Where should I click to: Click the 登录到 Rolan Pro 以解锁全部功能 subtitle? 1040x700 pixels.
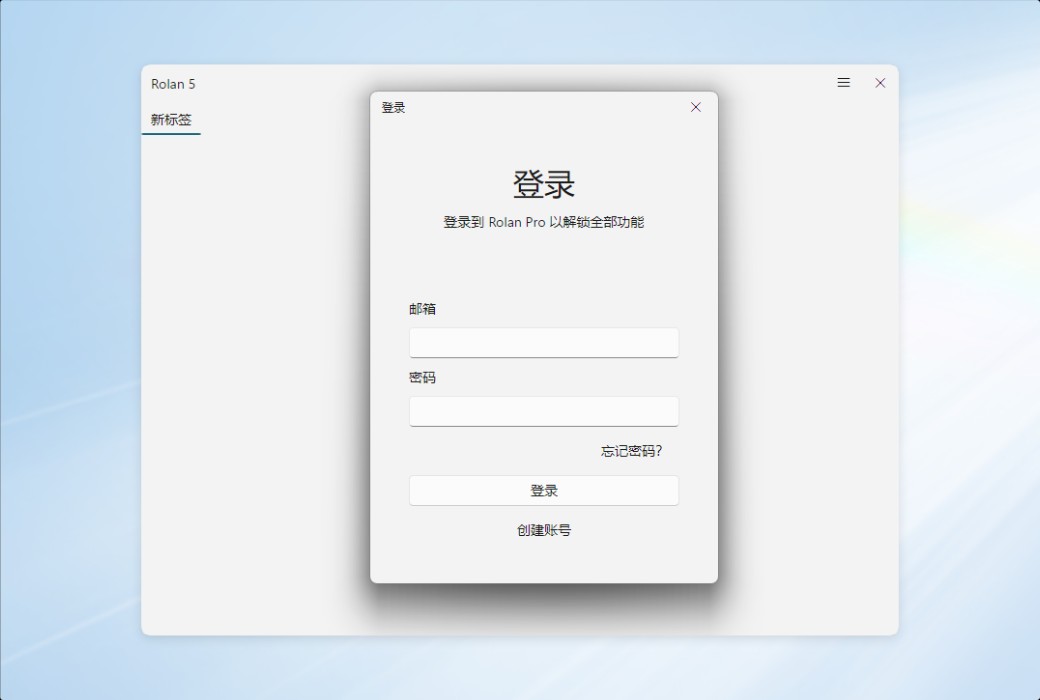[544, 222]
